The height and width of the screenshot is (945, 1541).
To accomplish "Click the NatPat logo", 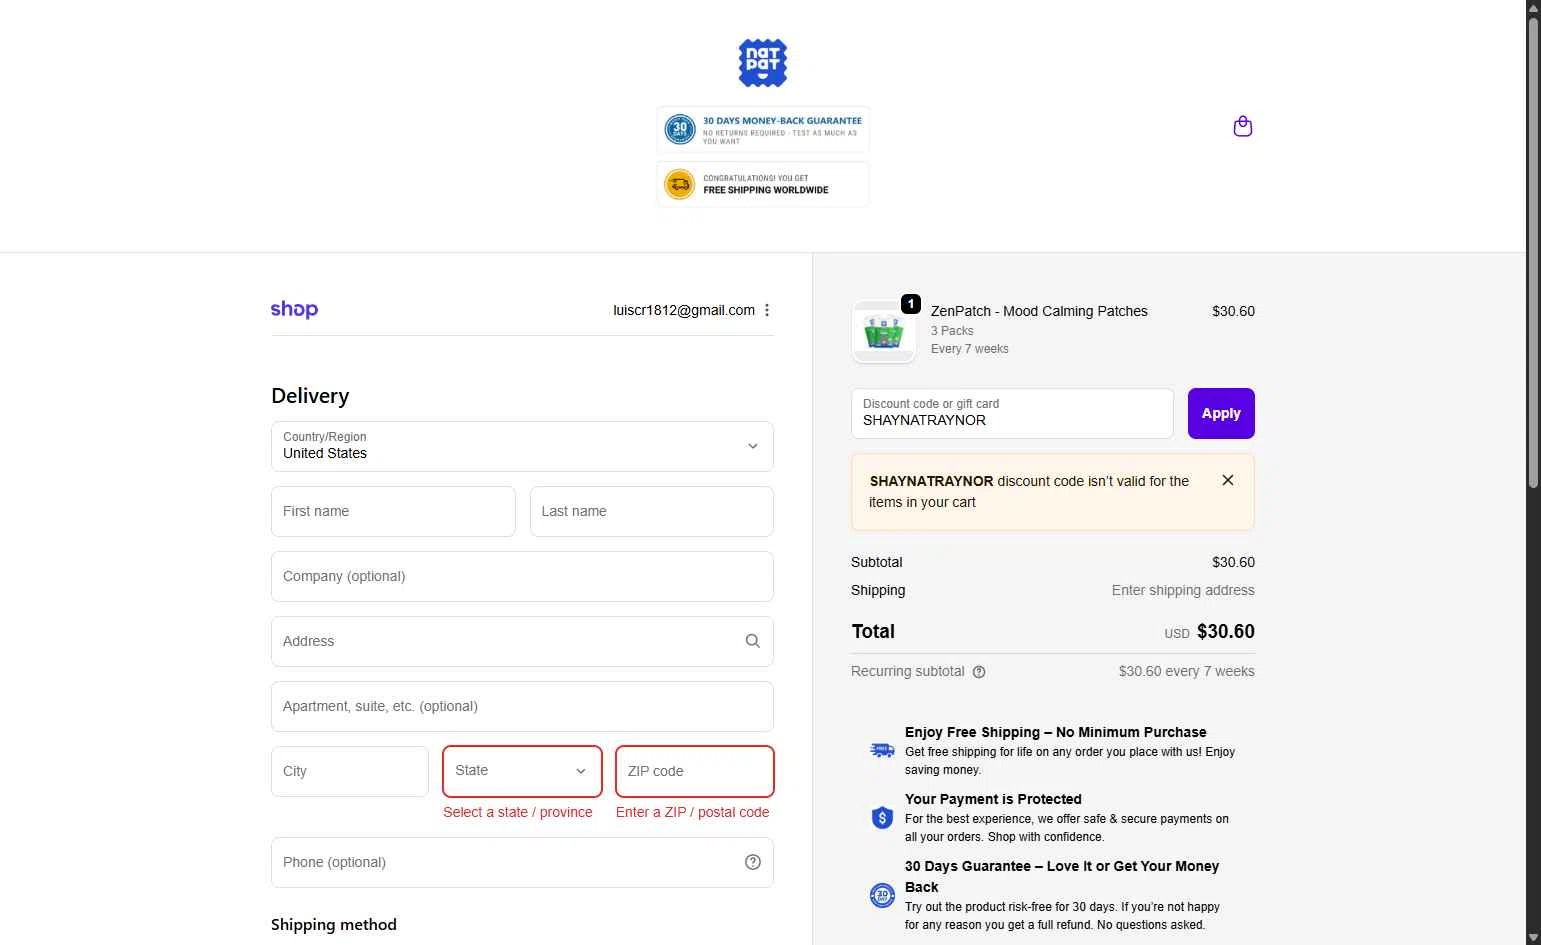I will pos(763,63).
